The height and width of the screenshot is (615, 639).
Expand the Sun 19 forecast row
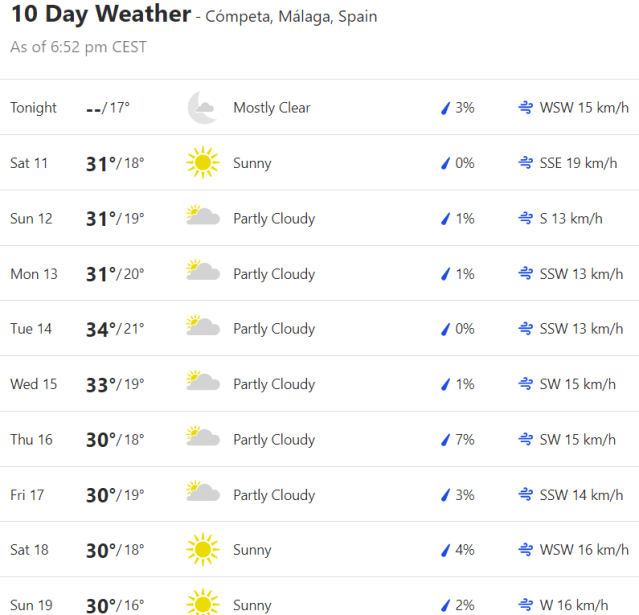coord(320,603)
